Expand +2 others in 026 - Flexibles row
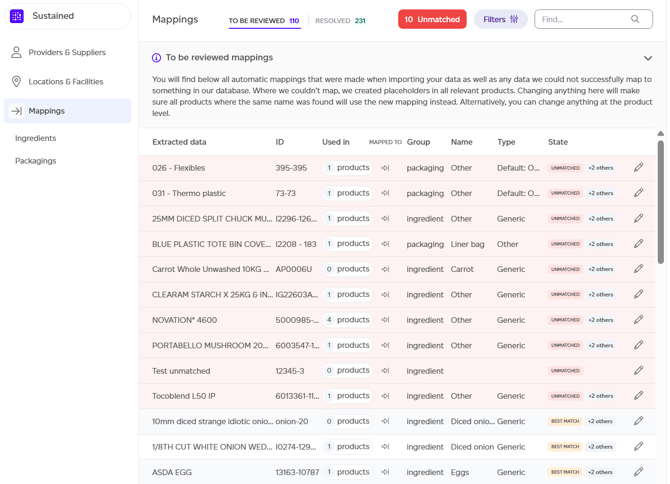The width and height of the screenshot is (670, 484). point(600,168)
